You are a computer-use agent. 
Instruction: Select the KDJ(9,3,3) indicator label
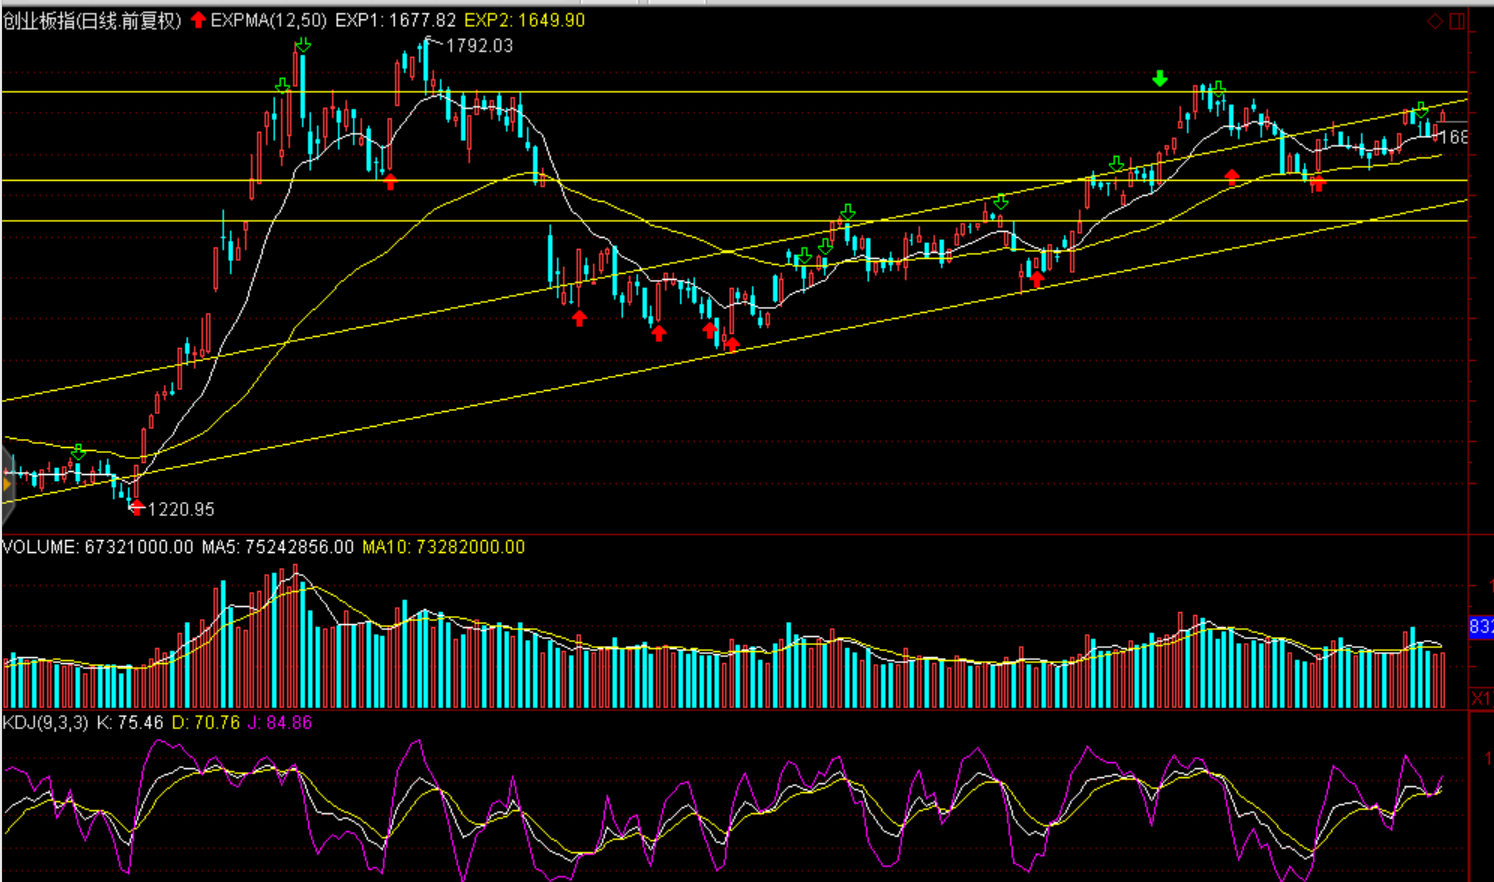pos(46,722)
